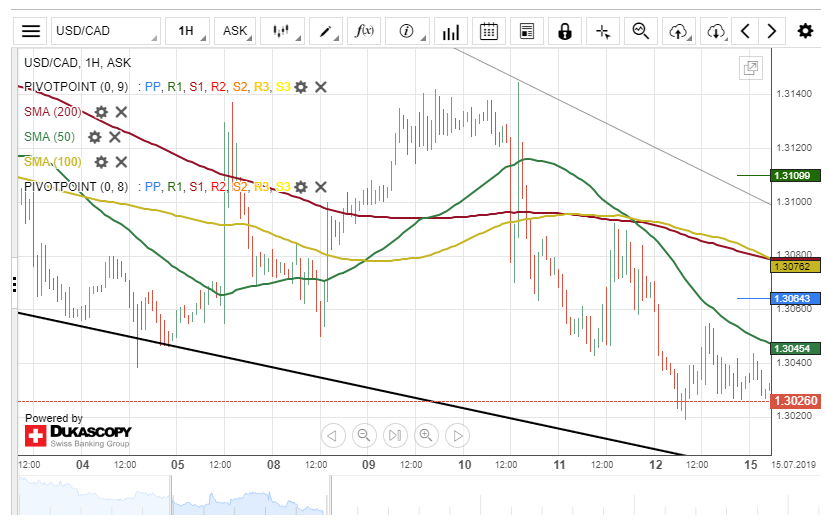Expand the 1H timeframe selector

[x=188, y=31]
